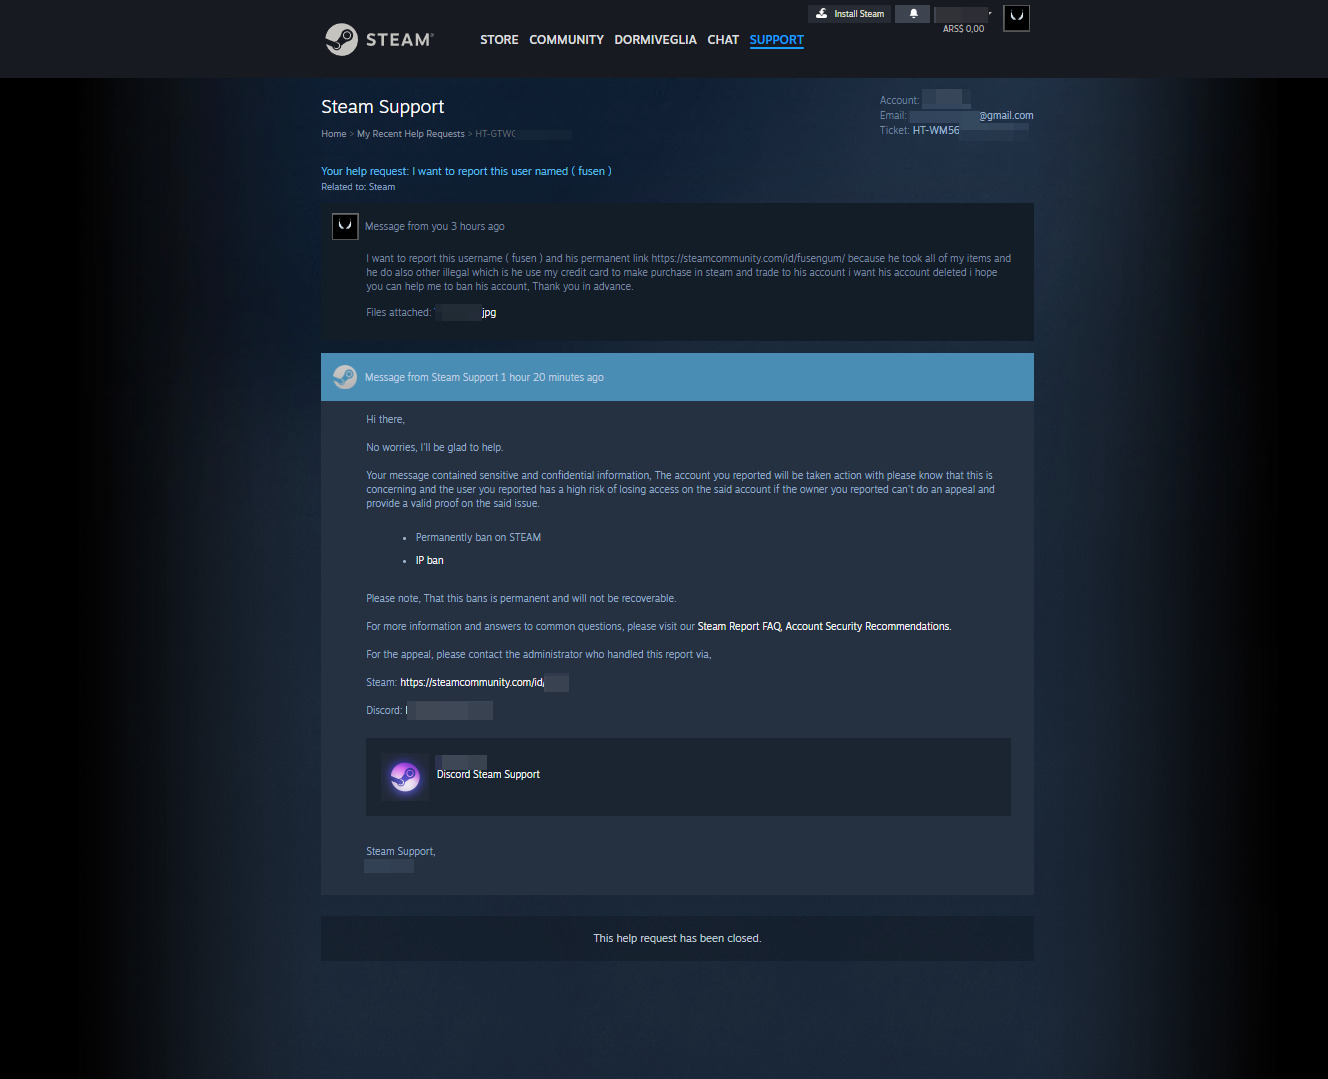The height and width of the screenshot is (1079, 1328).
Task: Open the Steam Report FAQ link
Action: click(x=739, y=627)
